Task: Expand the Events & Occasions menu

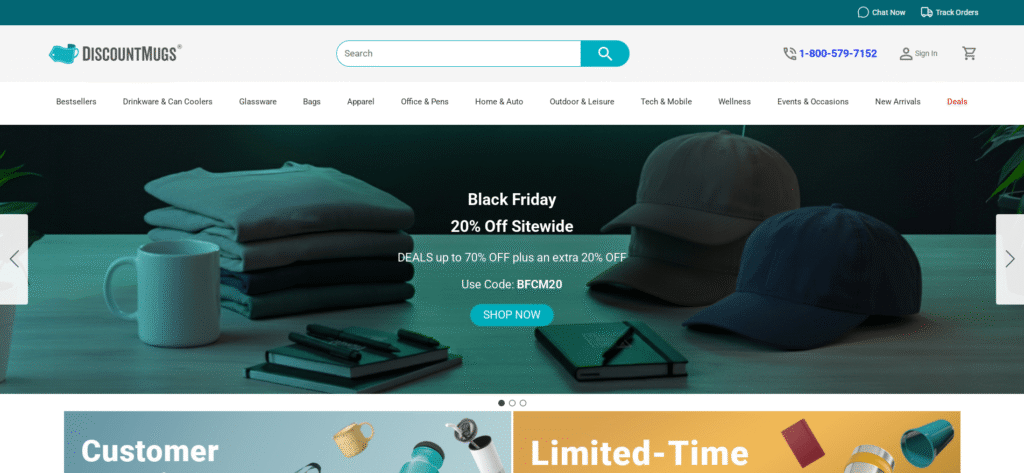Action: (812, 102)
